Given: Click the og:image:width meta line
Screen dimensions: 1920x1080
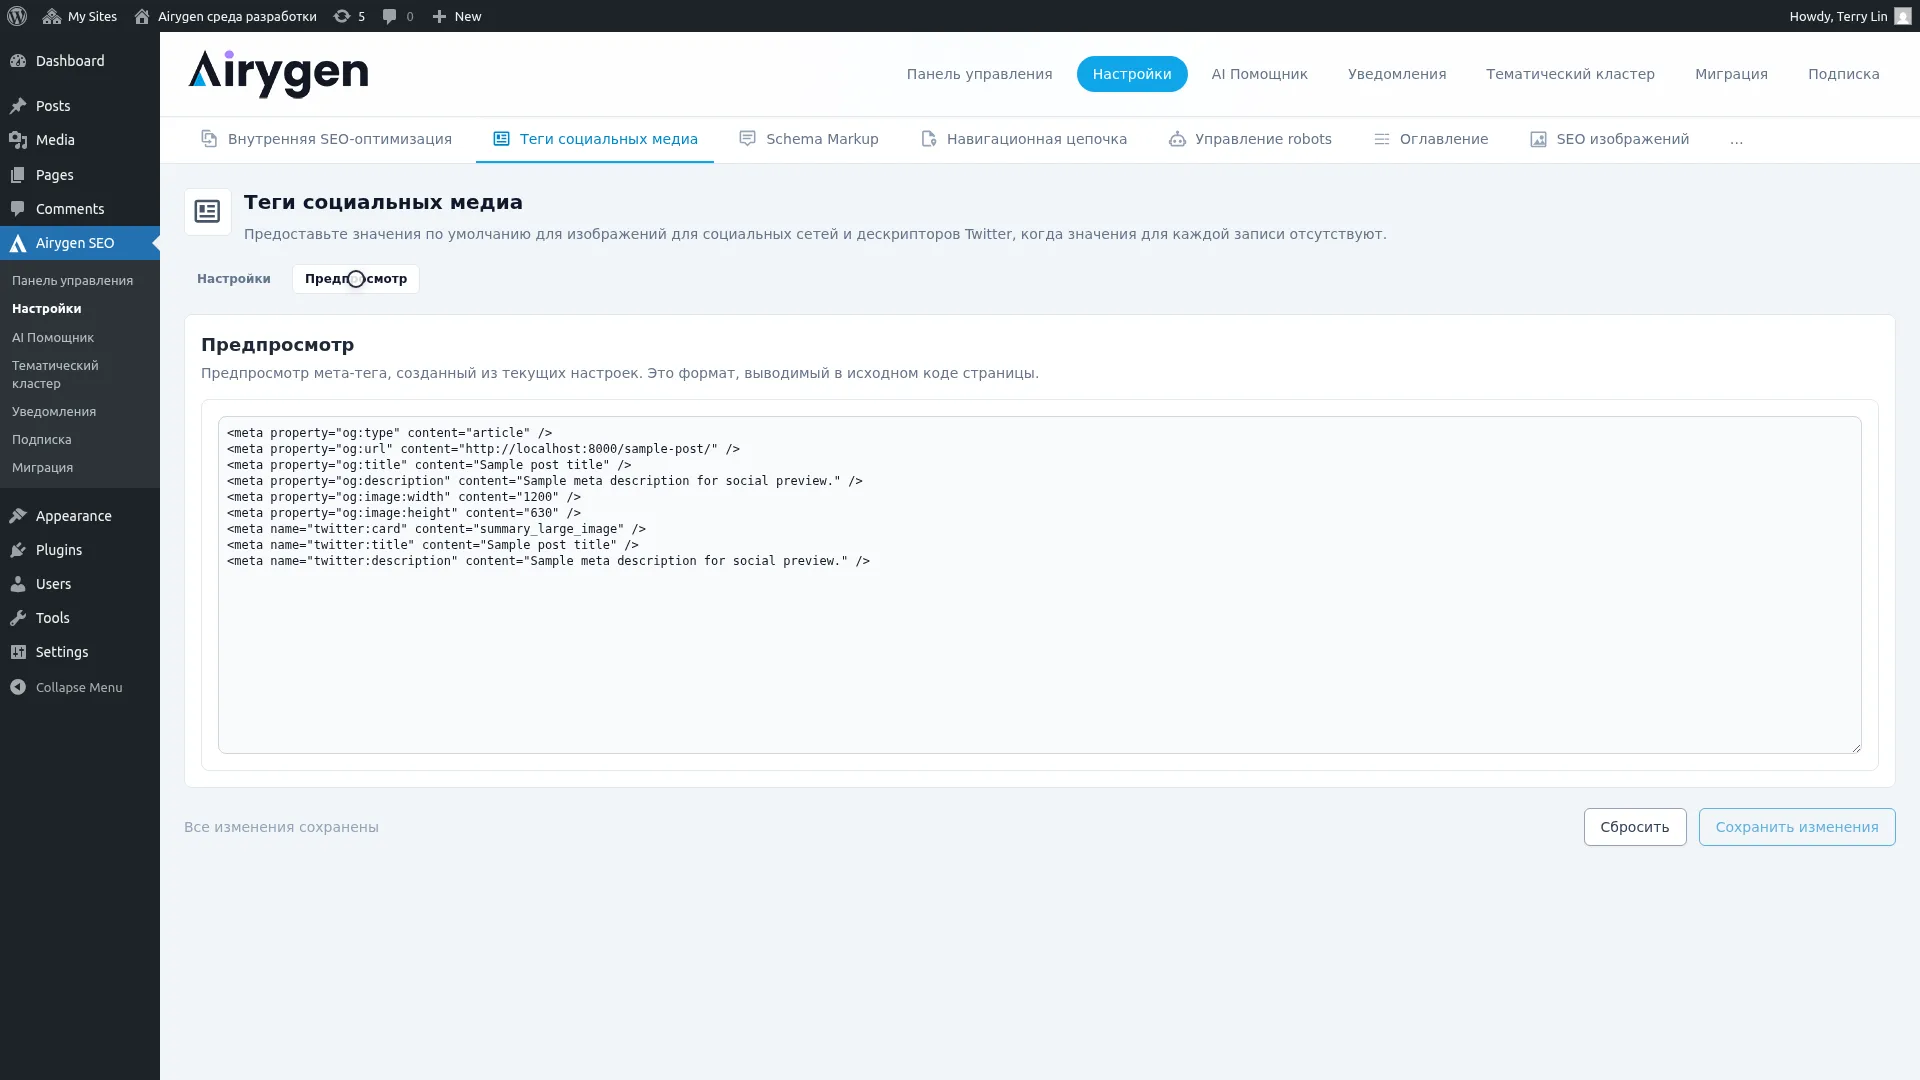Looking at the screenshot, I should coord(404,497).
